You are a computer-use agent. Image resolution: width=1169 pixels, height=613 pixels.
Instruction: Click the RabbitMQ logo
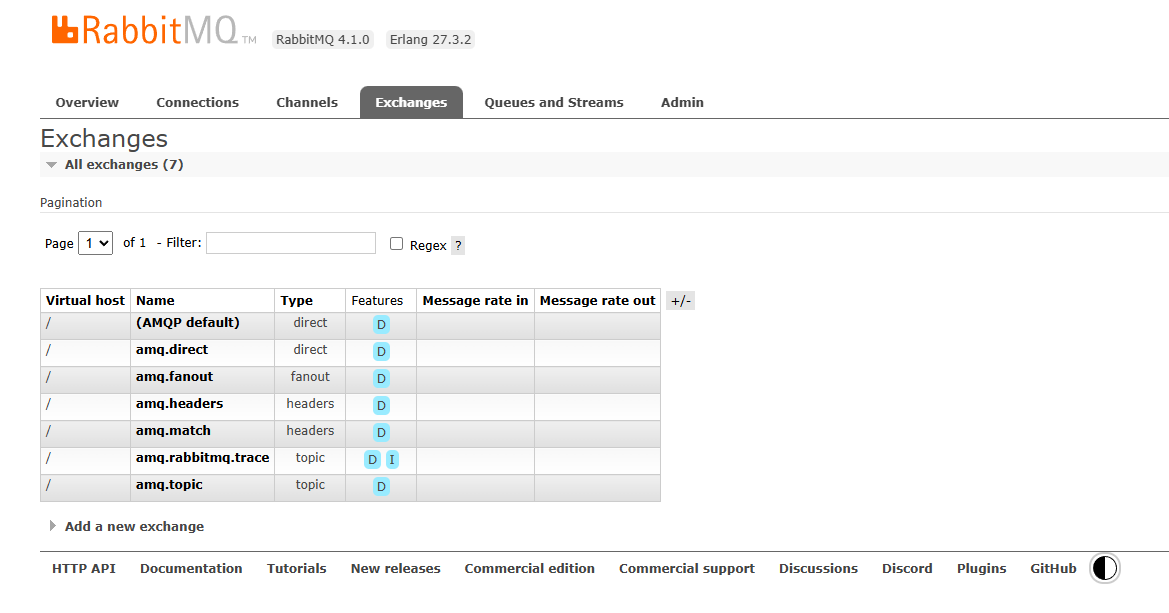(x=154, y=31)
